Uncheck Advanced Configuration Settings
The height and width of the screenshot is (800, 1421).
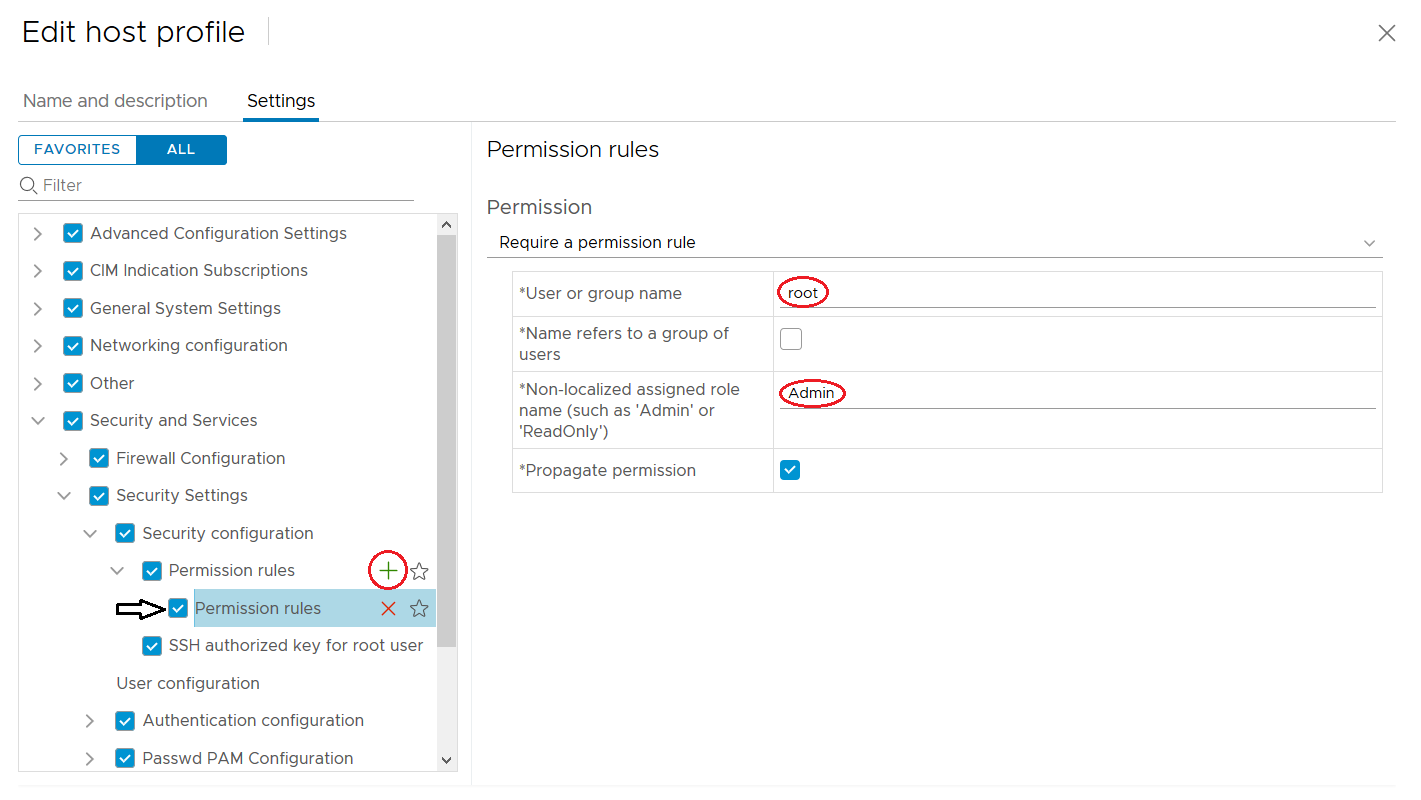click(72, 232)
